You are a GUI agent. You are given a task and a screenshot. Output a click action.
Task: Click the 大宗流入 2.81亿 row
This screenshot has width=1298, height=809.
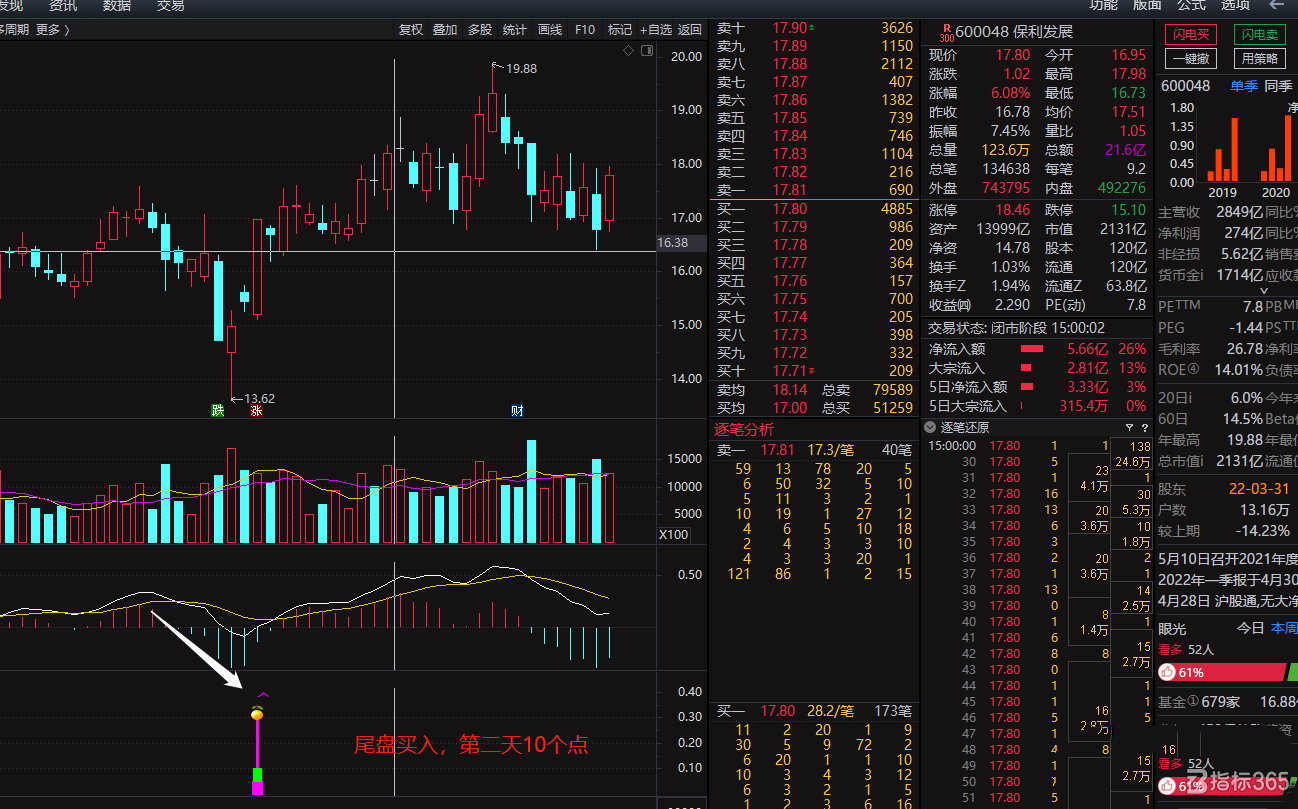pyautogui.click(x=1037, y=368)
